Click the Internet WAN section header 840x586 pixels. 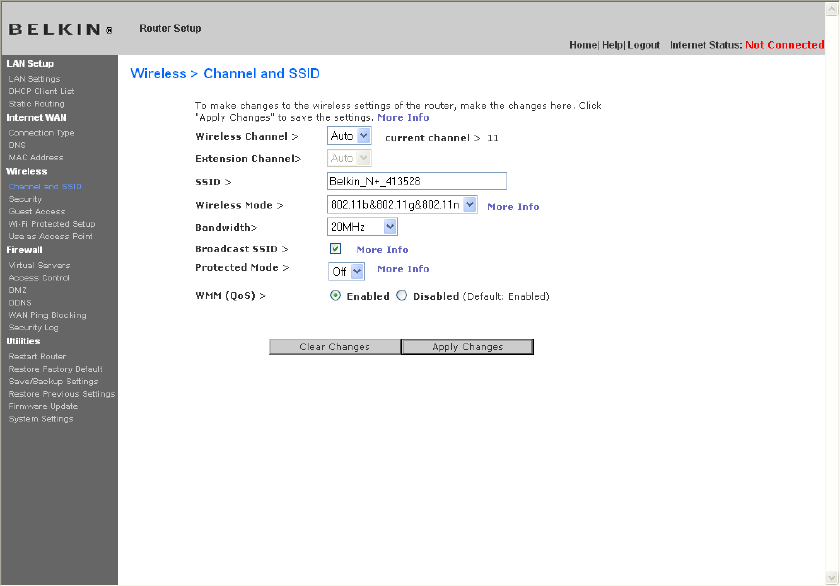36,118
